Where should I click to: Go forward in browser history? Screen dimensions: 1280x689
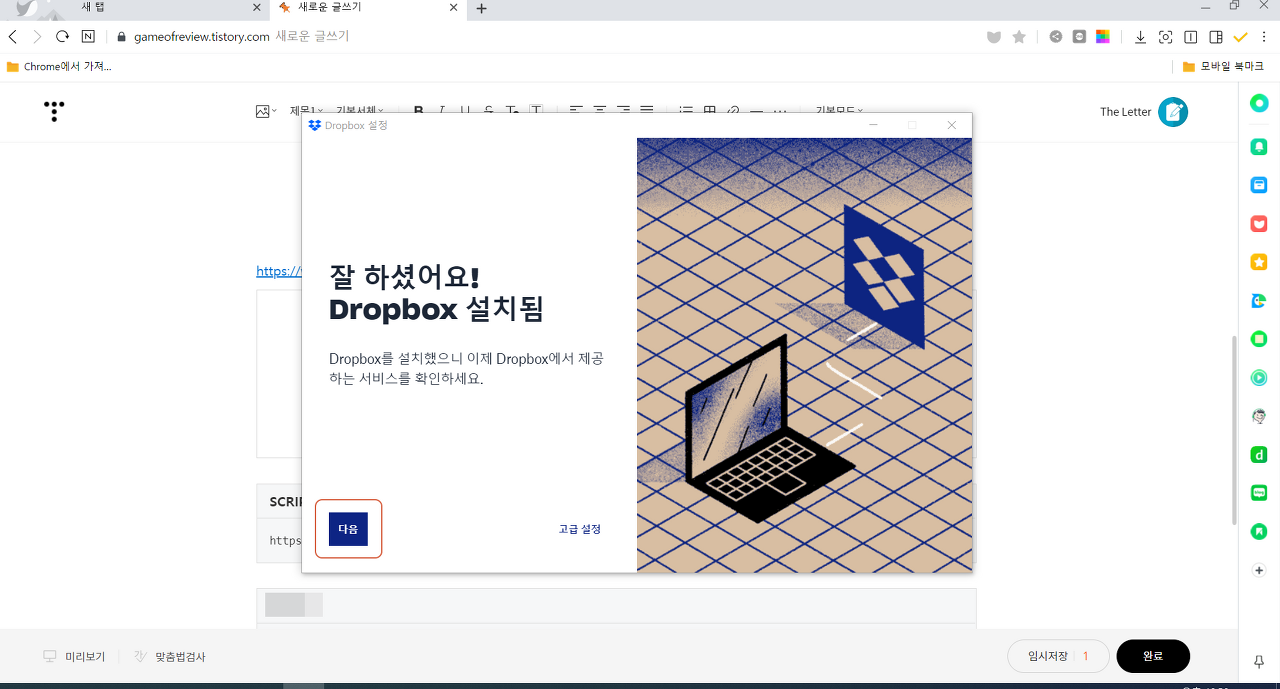tap(37, 37)
